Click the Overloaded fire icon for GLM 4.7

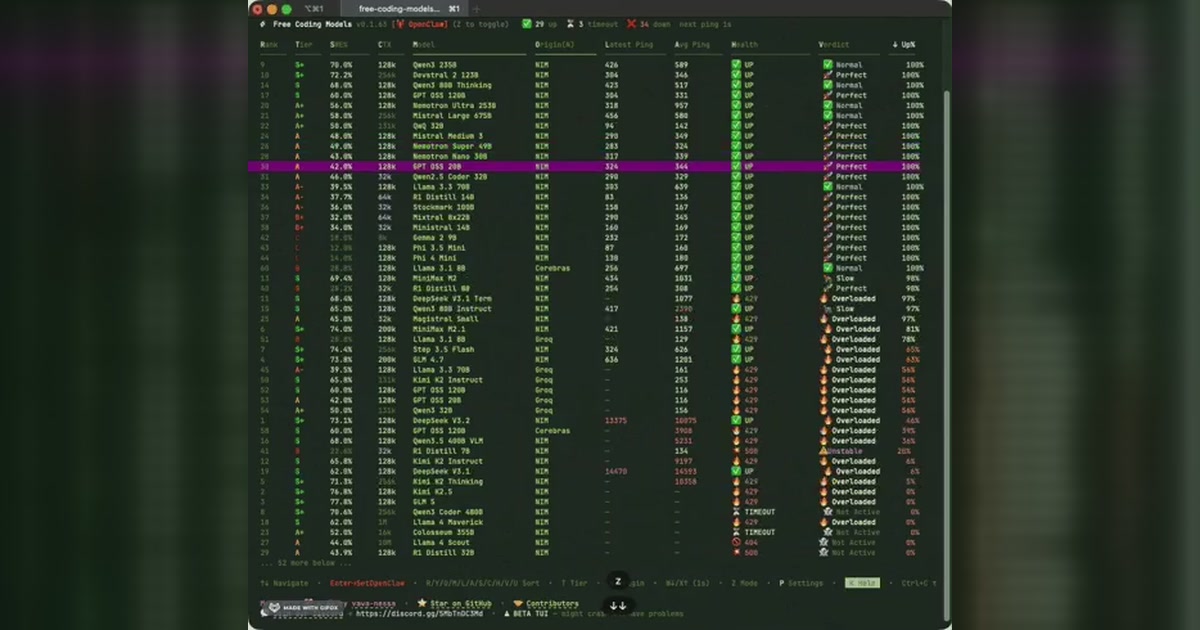coord(826,360)
